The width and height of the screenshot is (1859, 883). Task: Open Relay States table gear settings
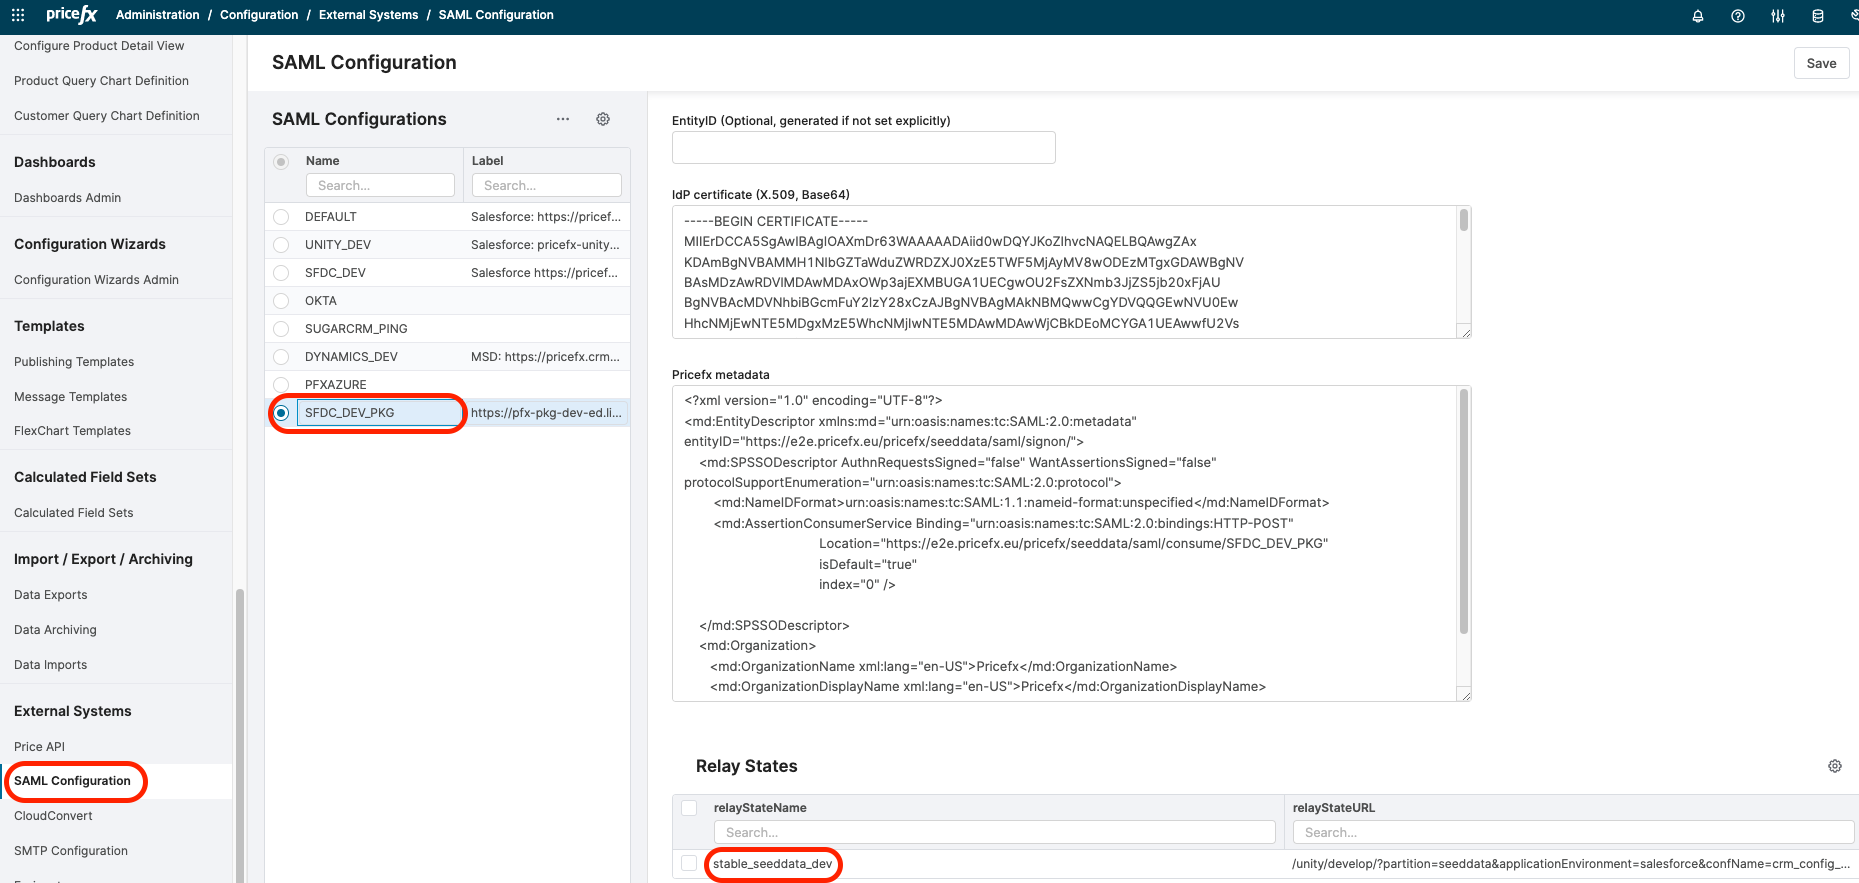pos(1835,766)
